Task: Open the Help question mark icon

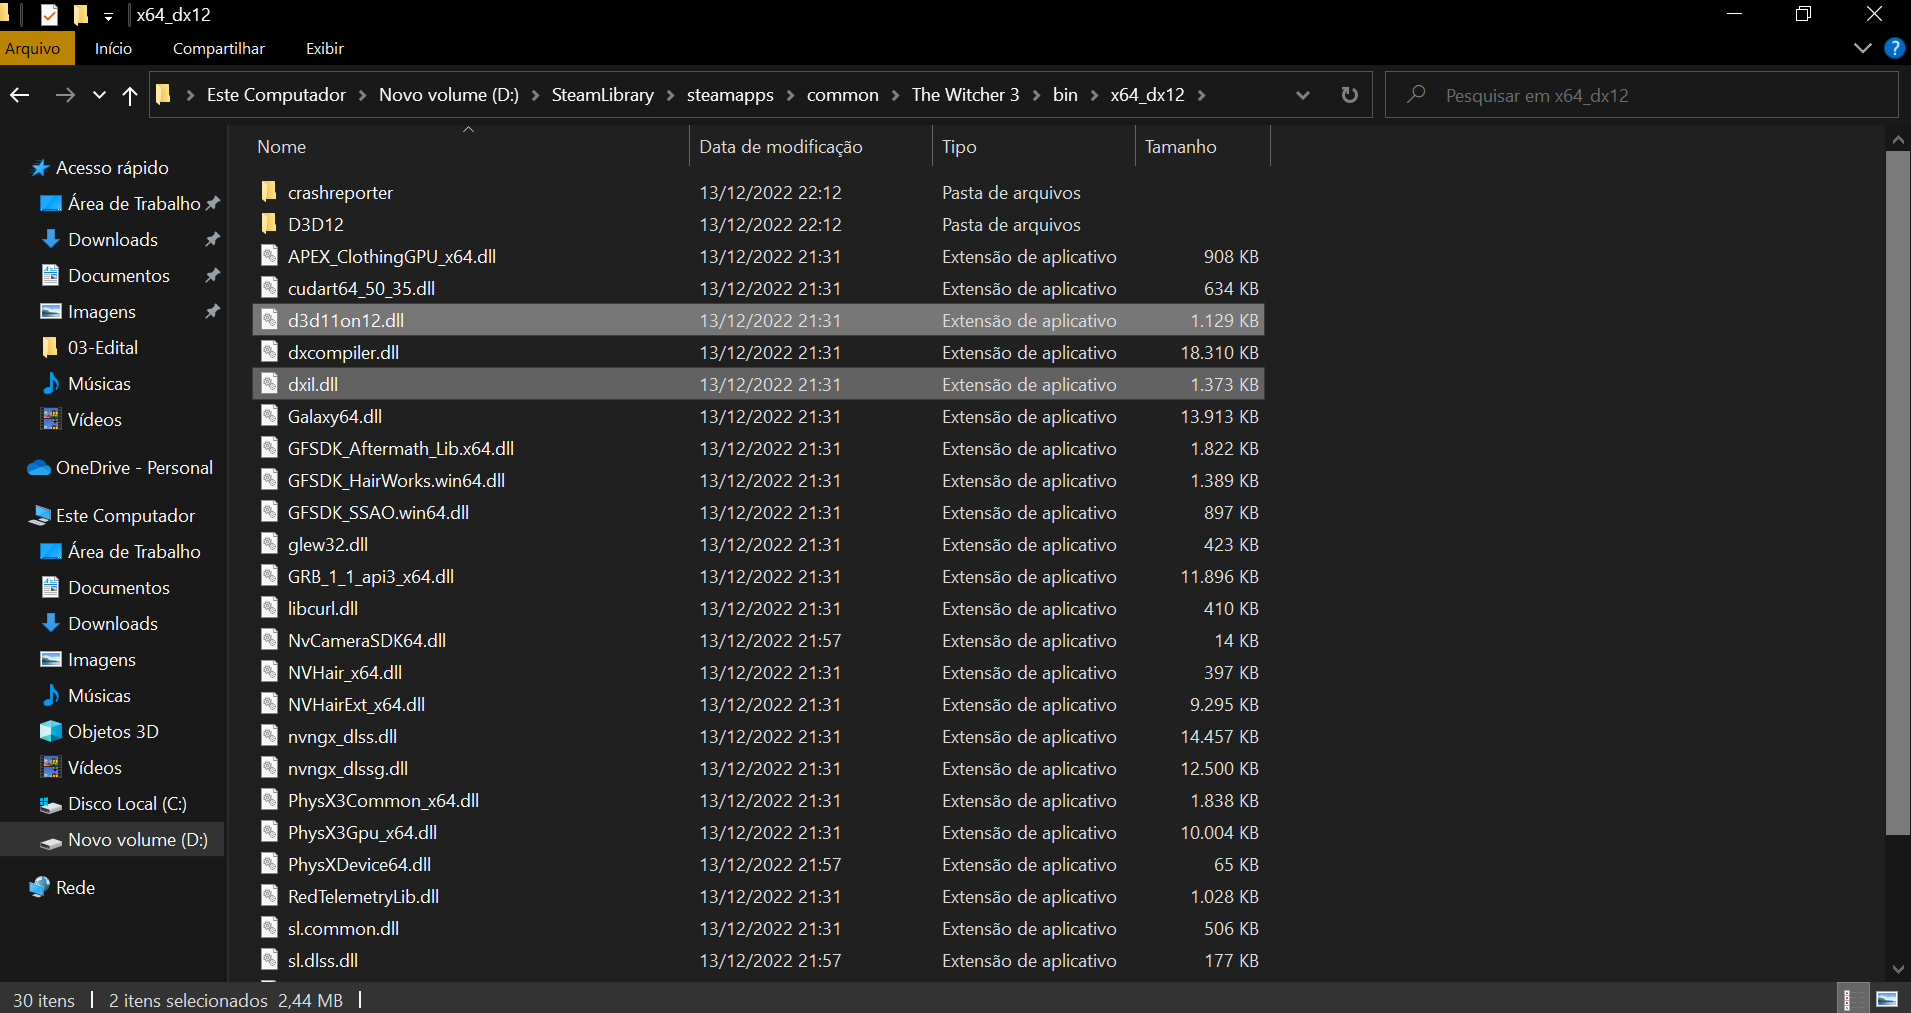Action: [1894, 48]
